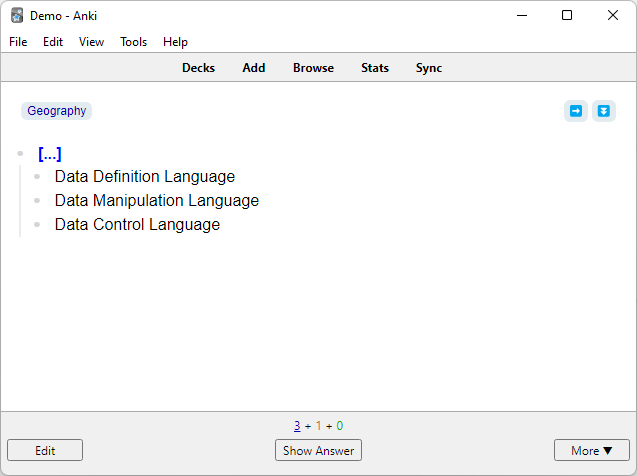Click the Data Definition Language list item
637x476 pixels.
(x=145, y=177)
